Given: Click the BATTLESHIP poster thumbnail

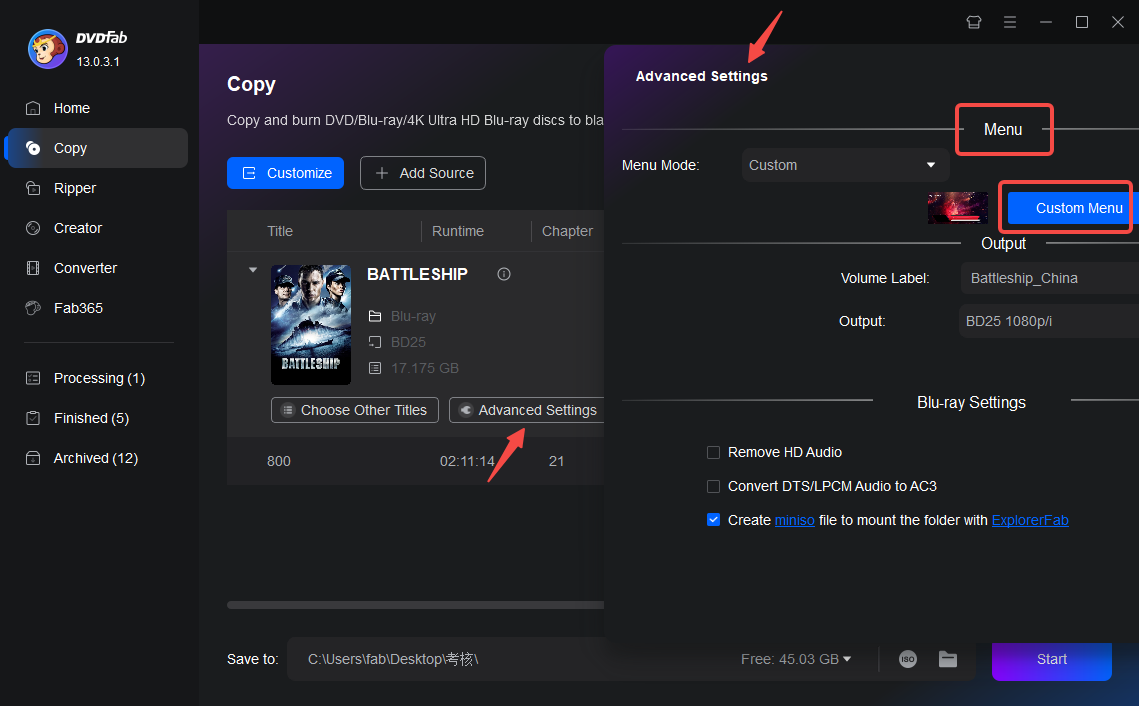Looking at the screenshot, I should coord(311,325).
